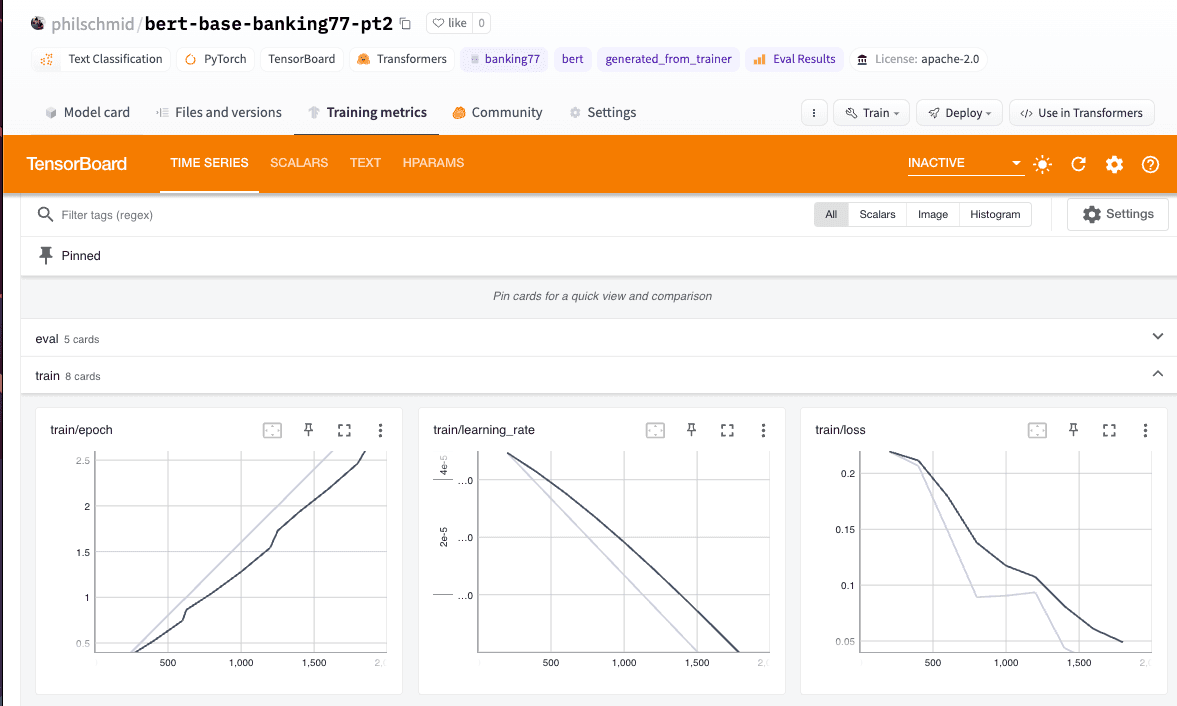Toggle TensorBoard light/dark theme sun icon

click(1042, 164)
